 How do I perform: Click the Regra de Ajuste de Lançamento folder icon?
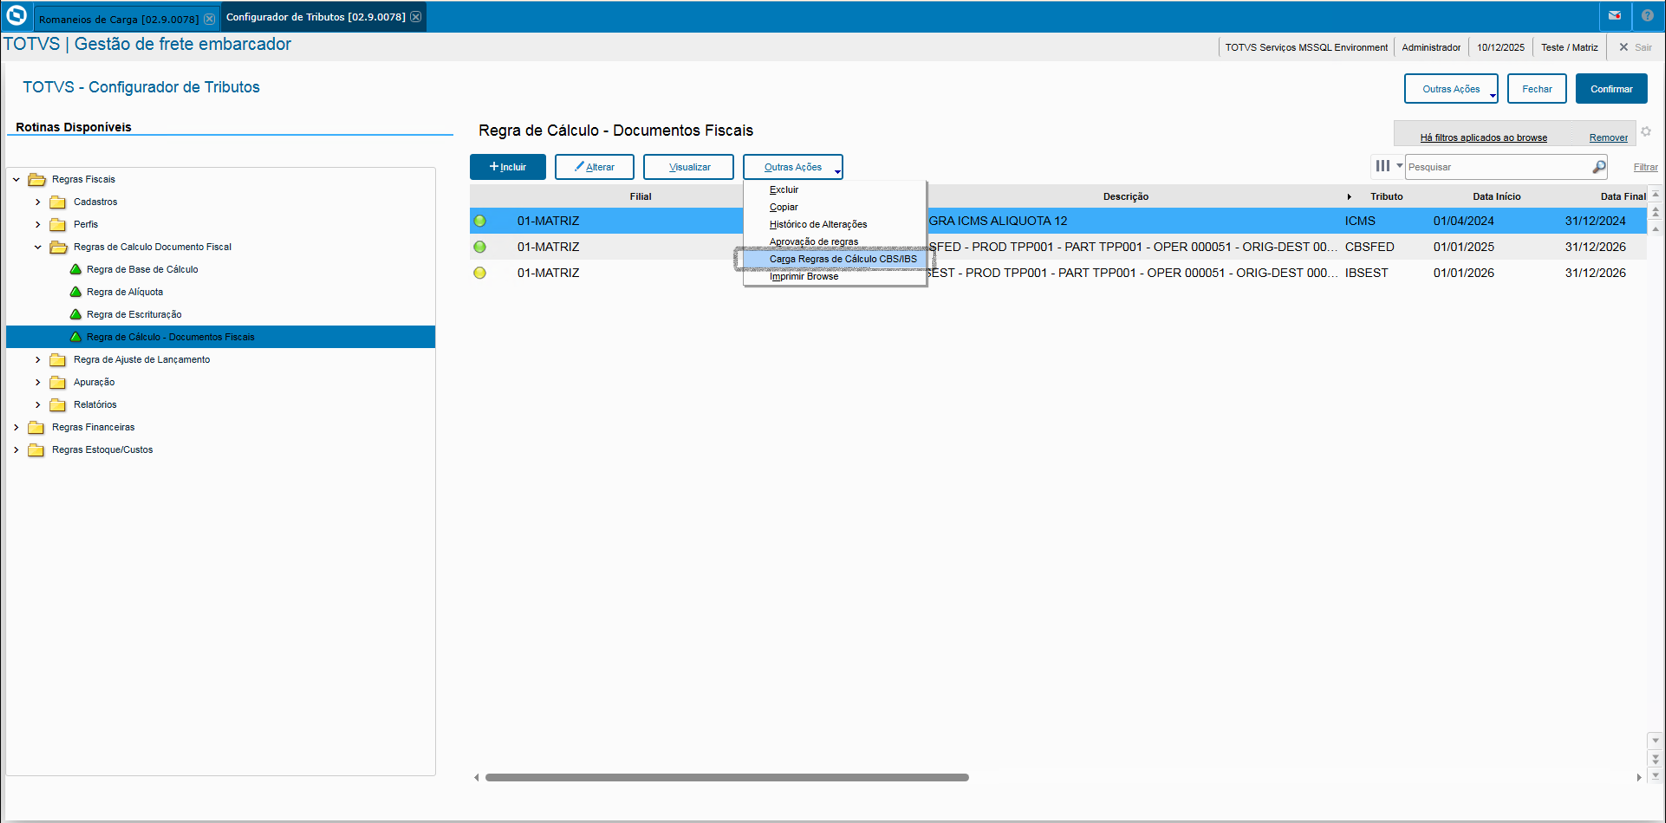point(58,360)
